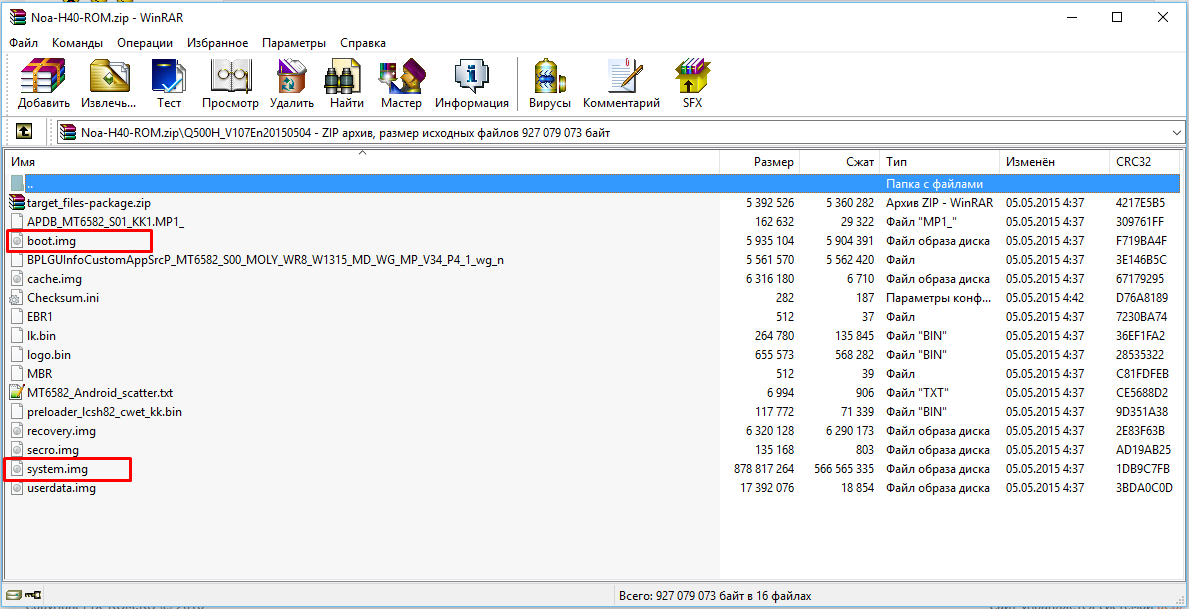Click type 'Архив ZIP - WinRAR' cell
This screenshot has height=609, width=1189.
click(x=938, y=203)
